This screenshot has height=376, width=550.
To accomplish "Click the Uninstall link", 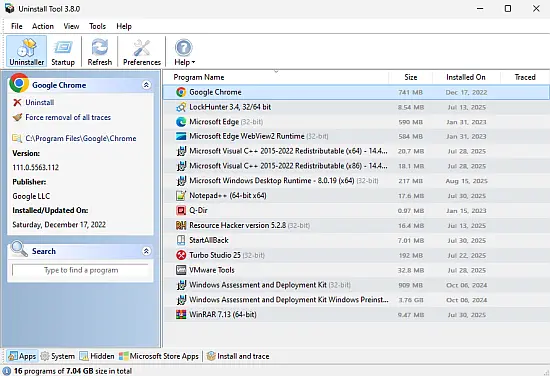I will tap(39, 102).
